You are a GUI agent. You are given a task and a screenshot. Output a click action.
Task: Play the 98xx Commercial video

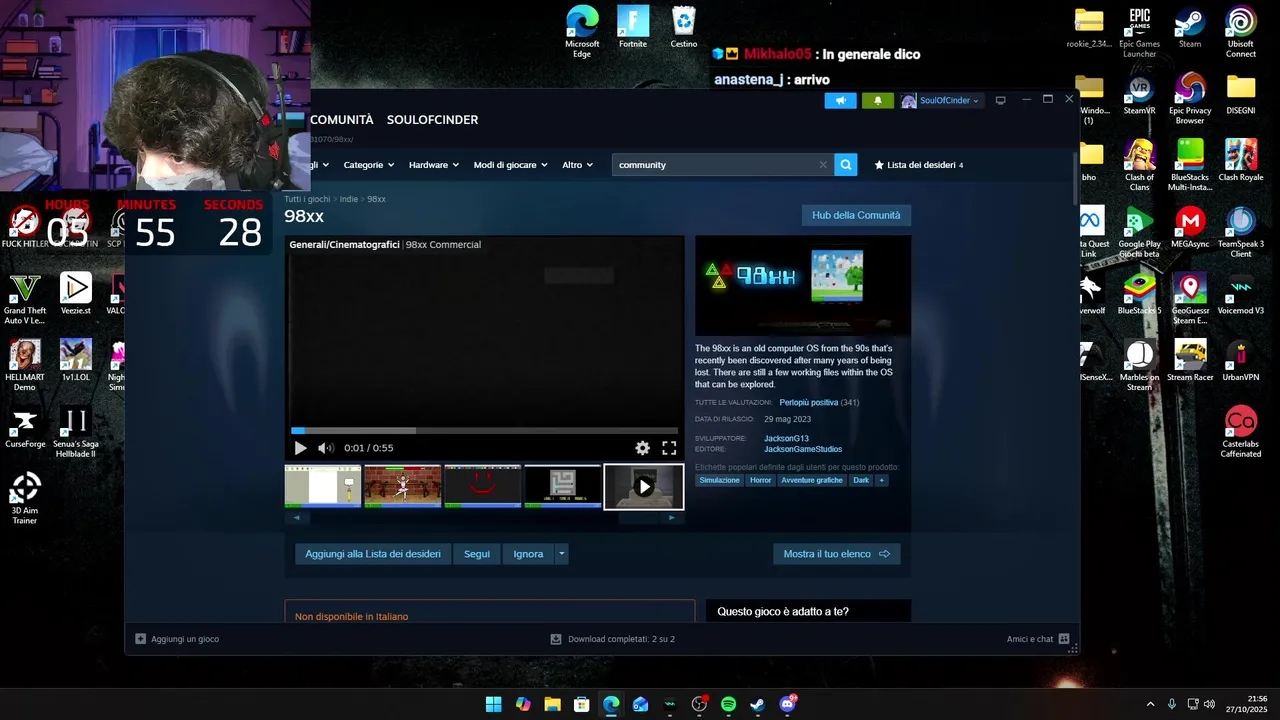300,448
